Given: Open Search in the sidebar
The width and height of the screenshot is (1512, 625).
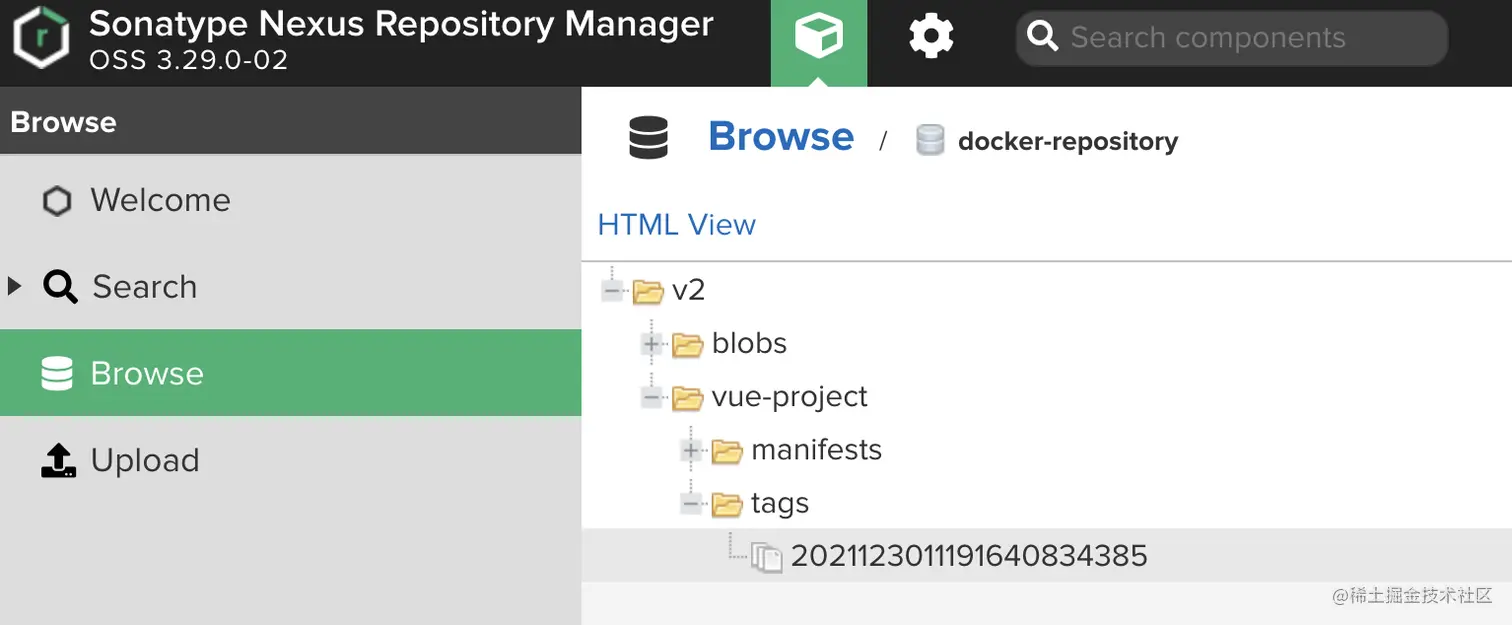Looking at the screenshot, I should [x=290, y=286].
